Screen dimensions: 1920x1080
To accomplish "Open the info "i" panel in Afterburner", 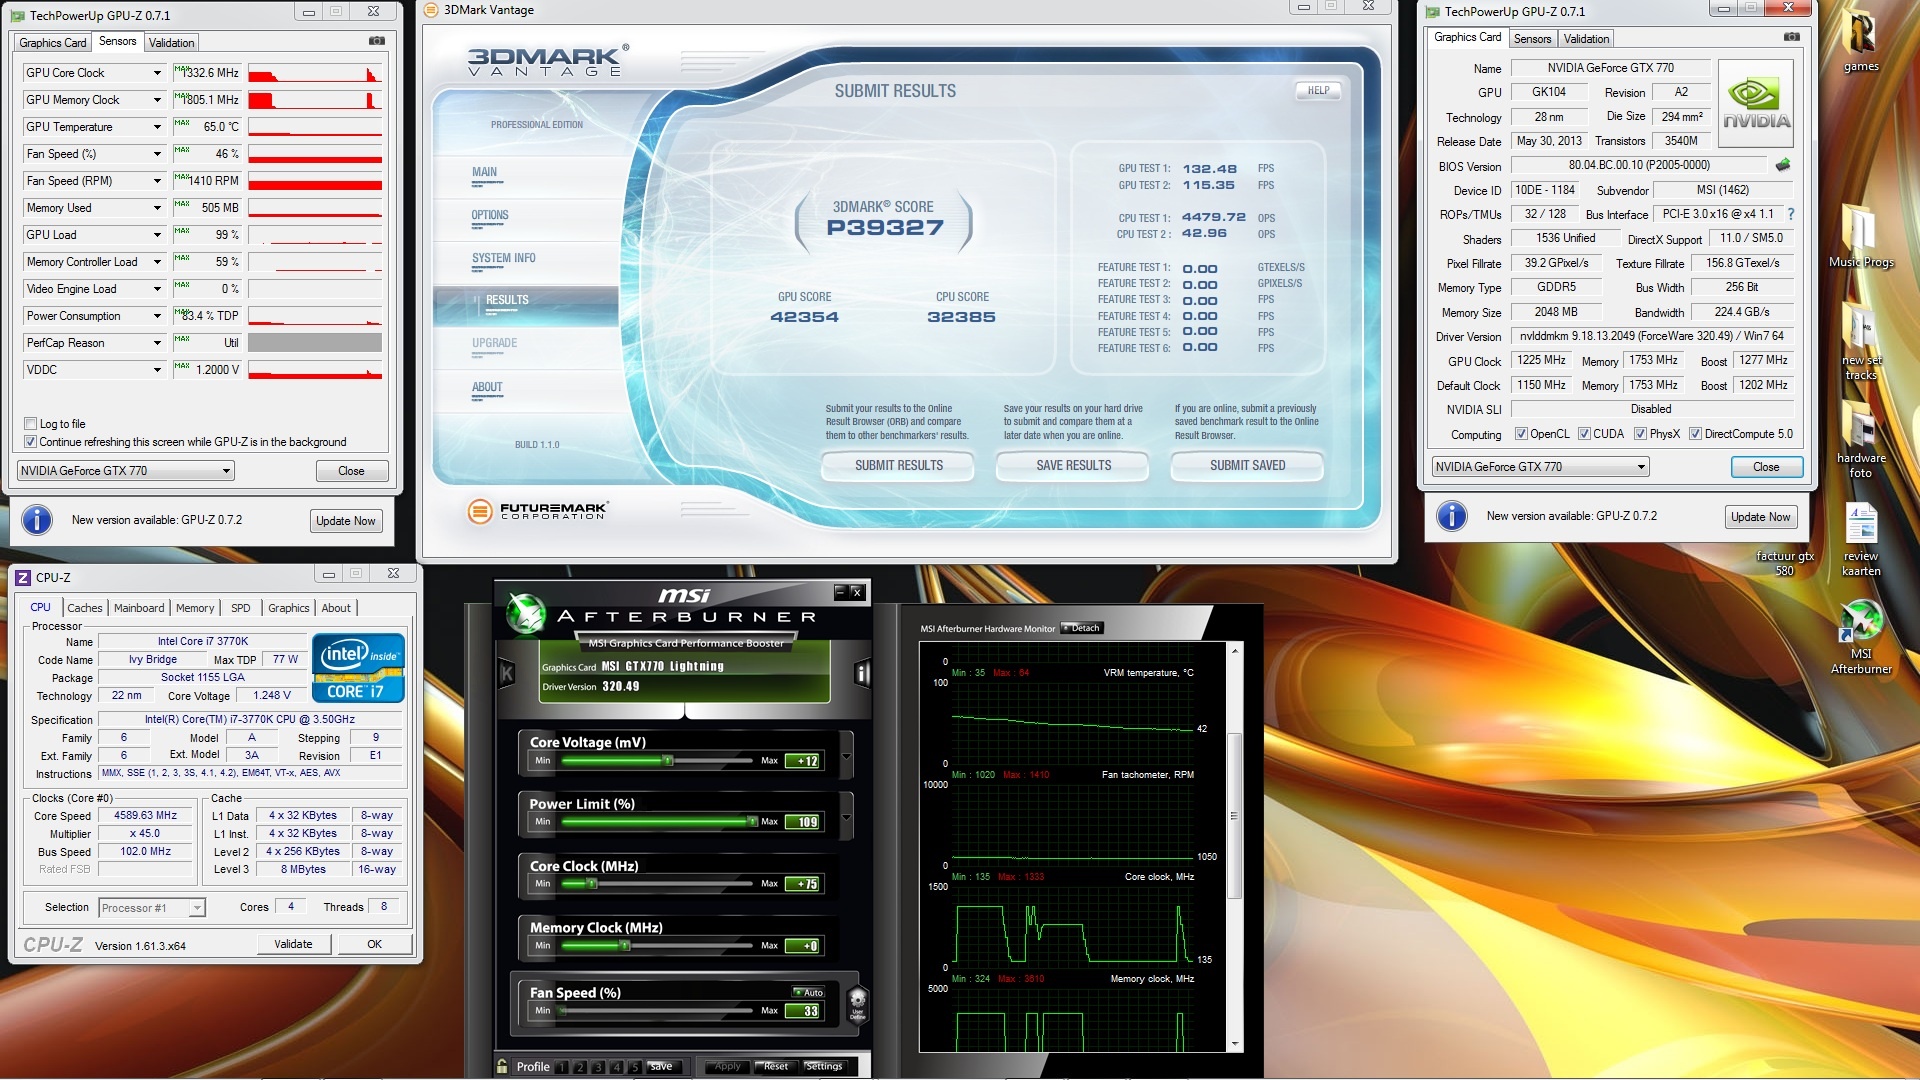I will [862, 673].
